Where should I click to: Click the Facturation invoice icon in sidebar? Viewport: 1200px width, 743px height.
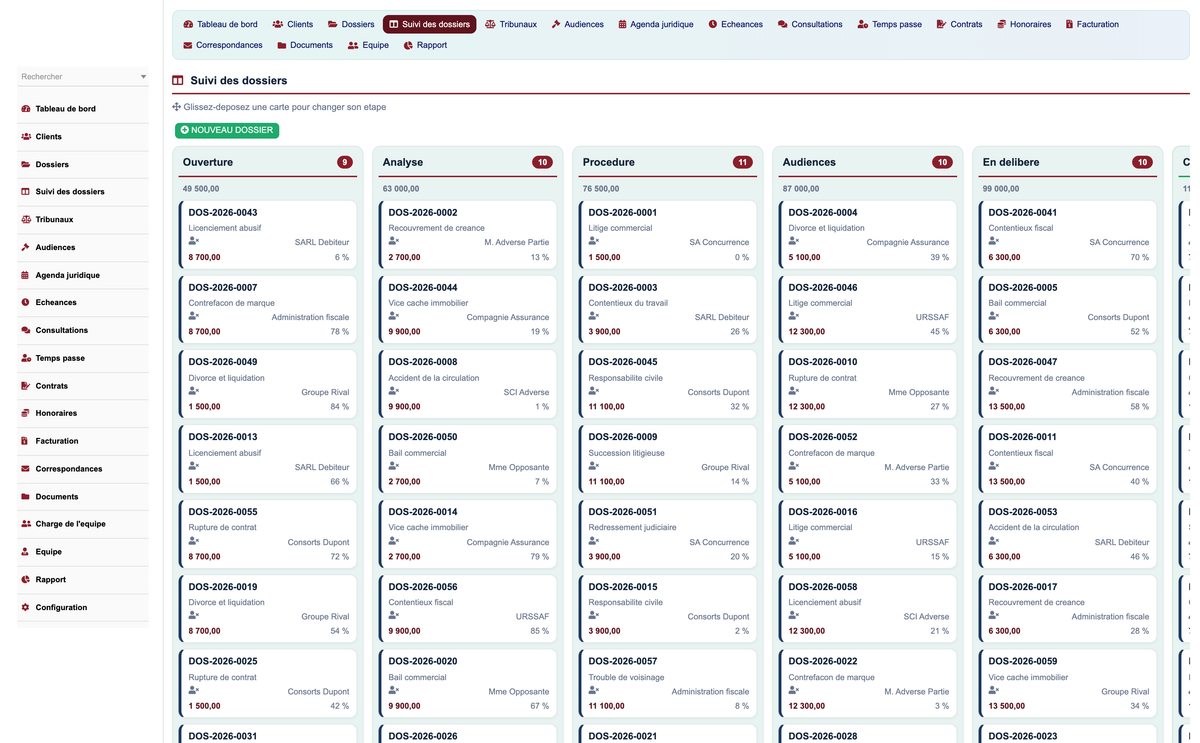(x=26, y=441)
